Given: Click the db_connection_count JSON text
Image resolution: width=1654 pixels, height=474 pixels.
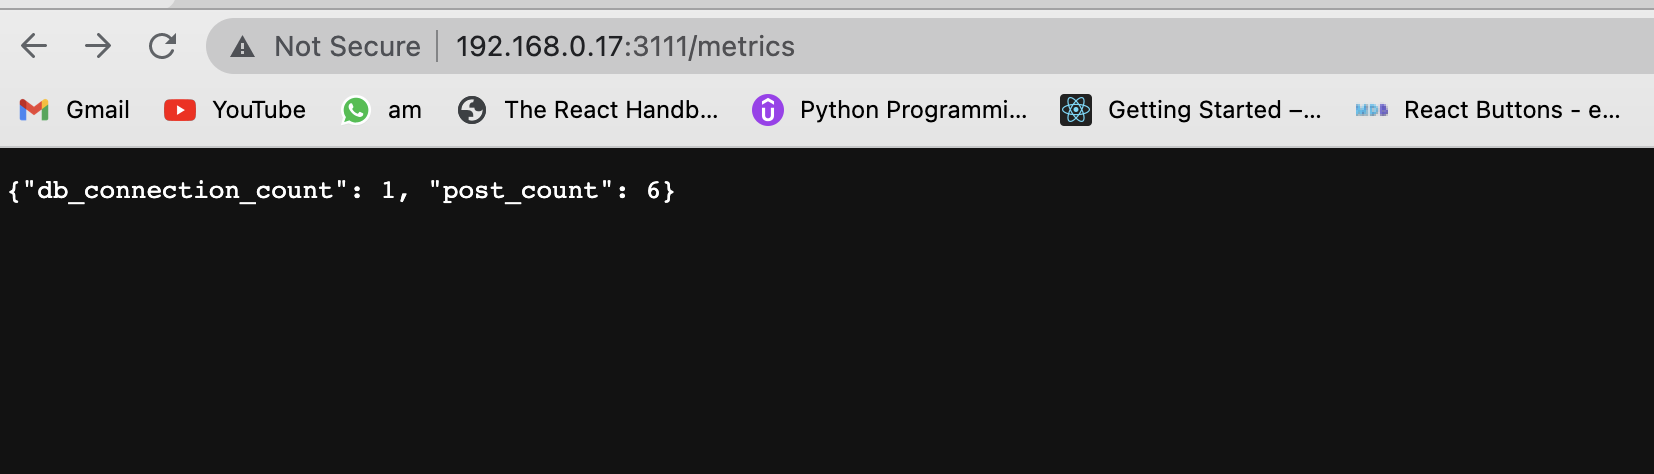Looking at the screenshot, I should (x=185, y=190).
